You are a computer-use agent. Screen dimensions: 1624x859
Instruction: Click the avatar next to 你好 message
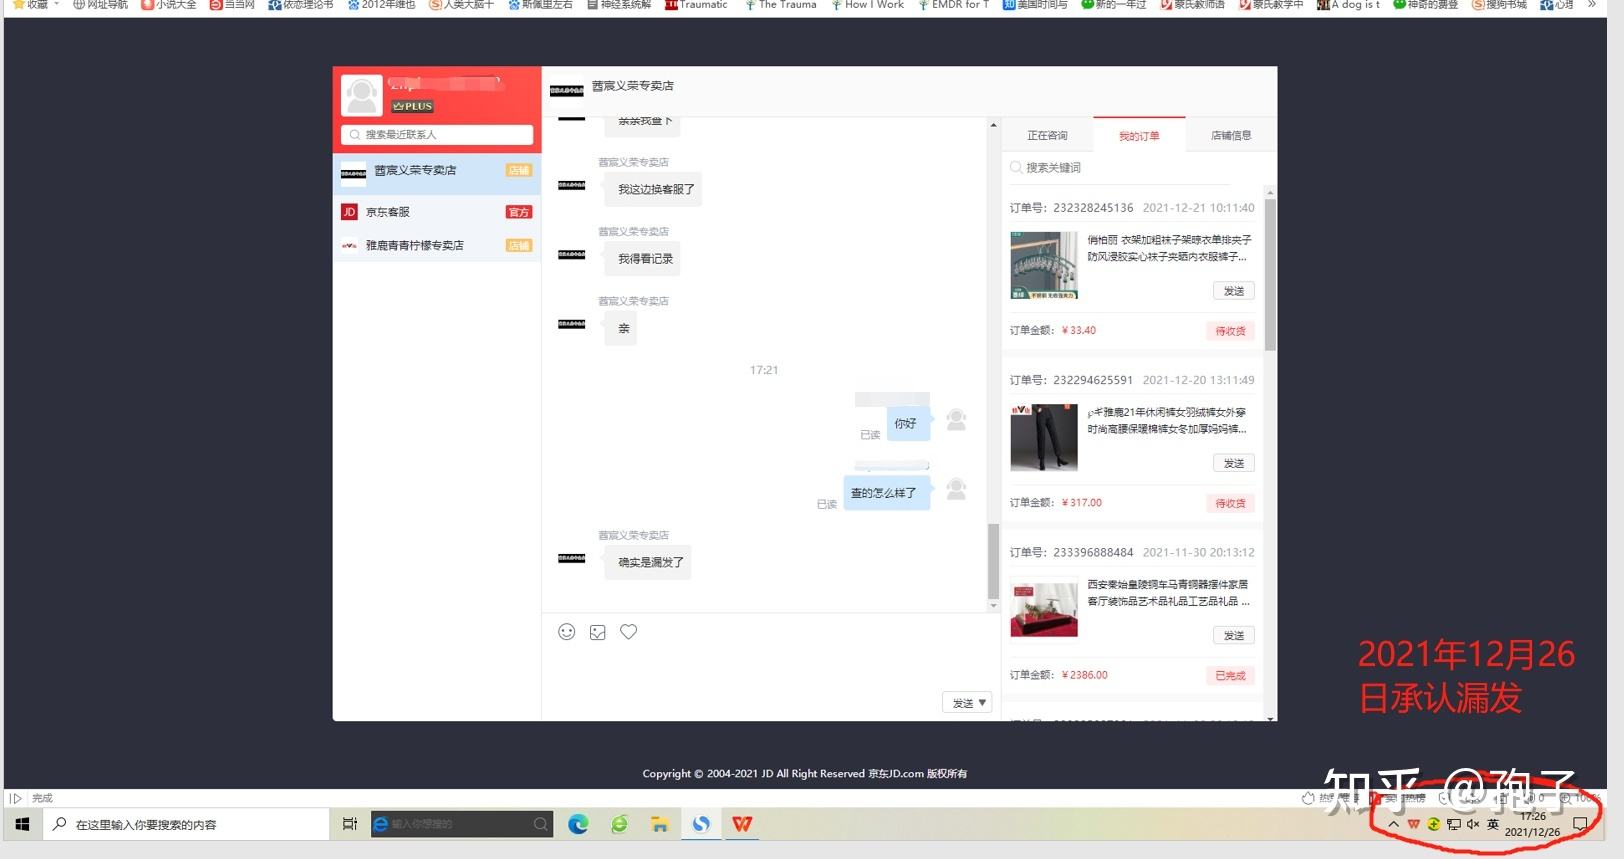point(957,420)
